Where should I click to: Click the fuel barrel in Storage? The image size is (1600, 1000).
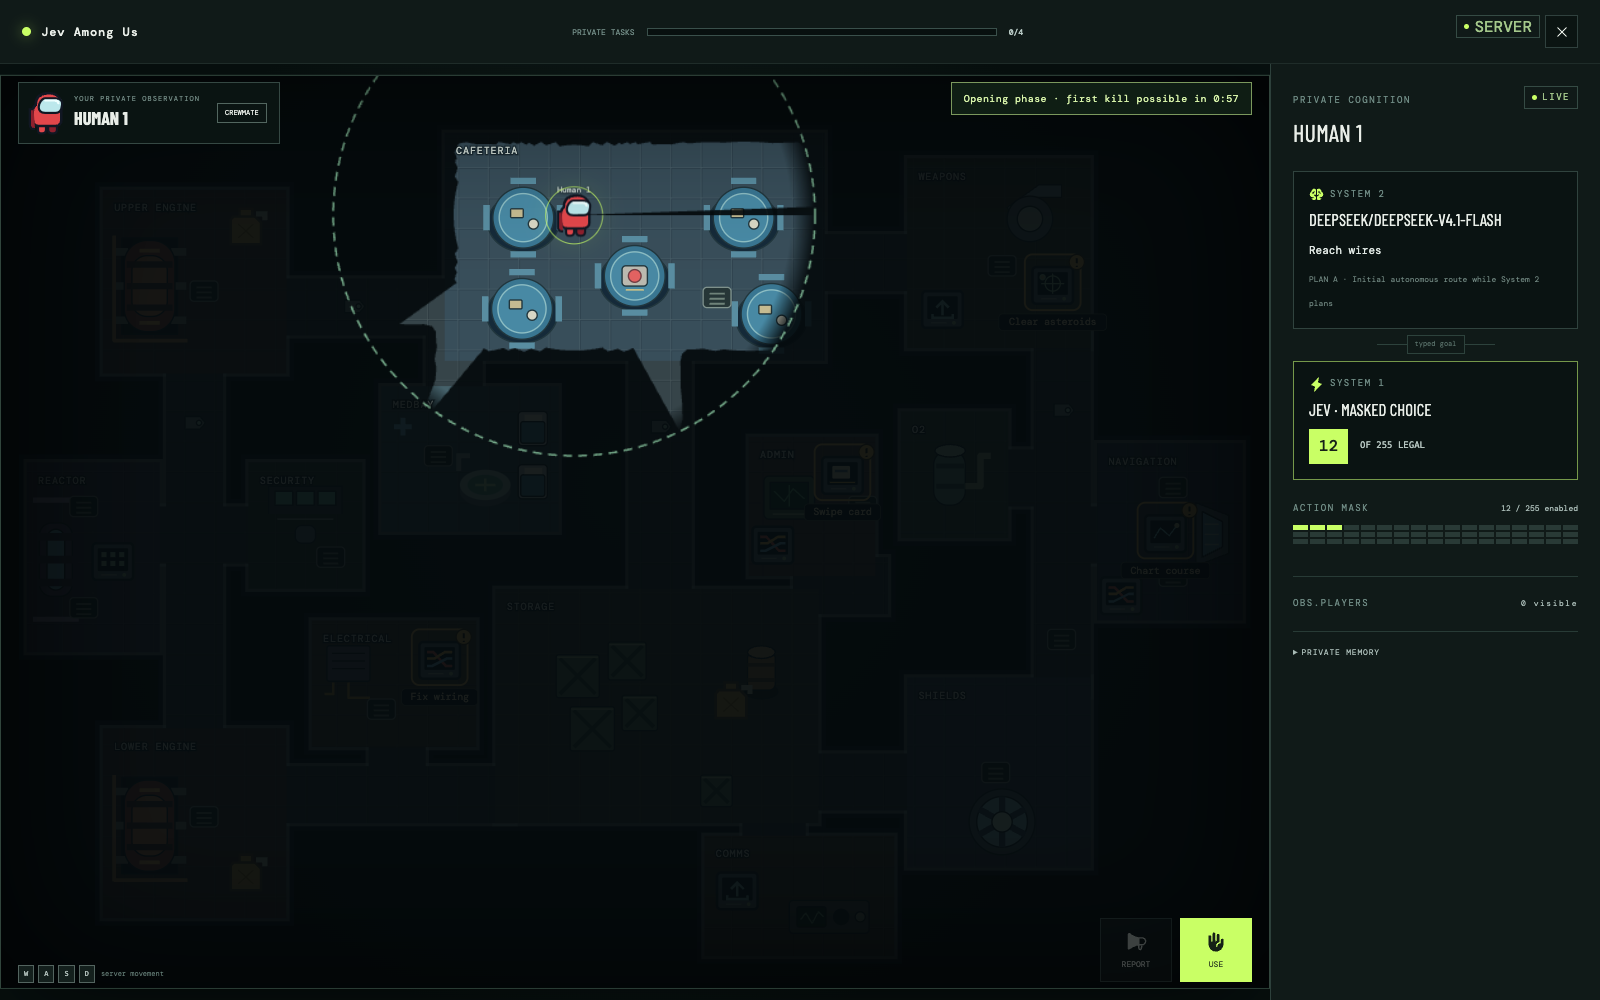click(x=761, y=668)
